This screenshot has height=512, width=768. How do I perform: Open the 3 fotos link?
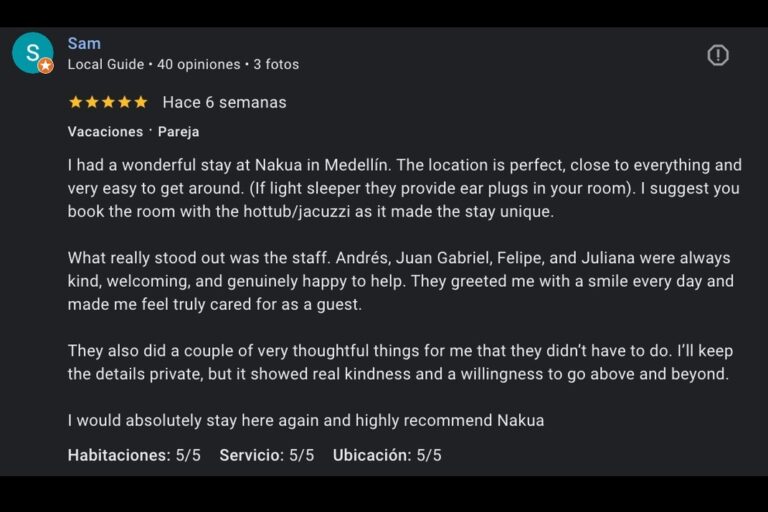[276, 64]
